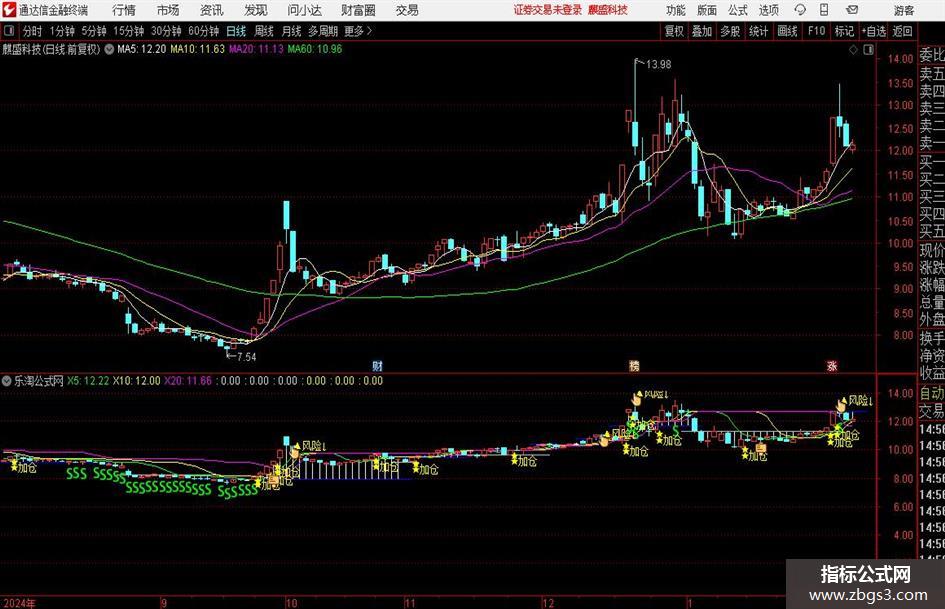945x609 pixels.
Task: Click the 榜 marker on main chart
Action: (x=634, y=365)
